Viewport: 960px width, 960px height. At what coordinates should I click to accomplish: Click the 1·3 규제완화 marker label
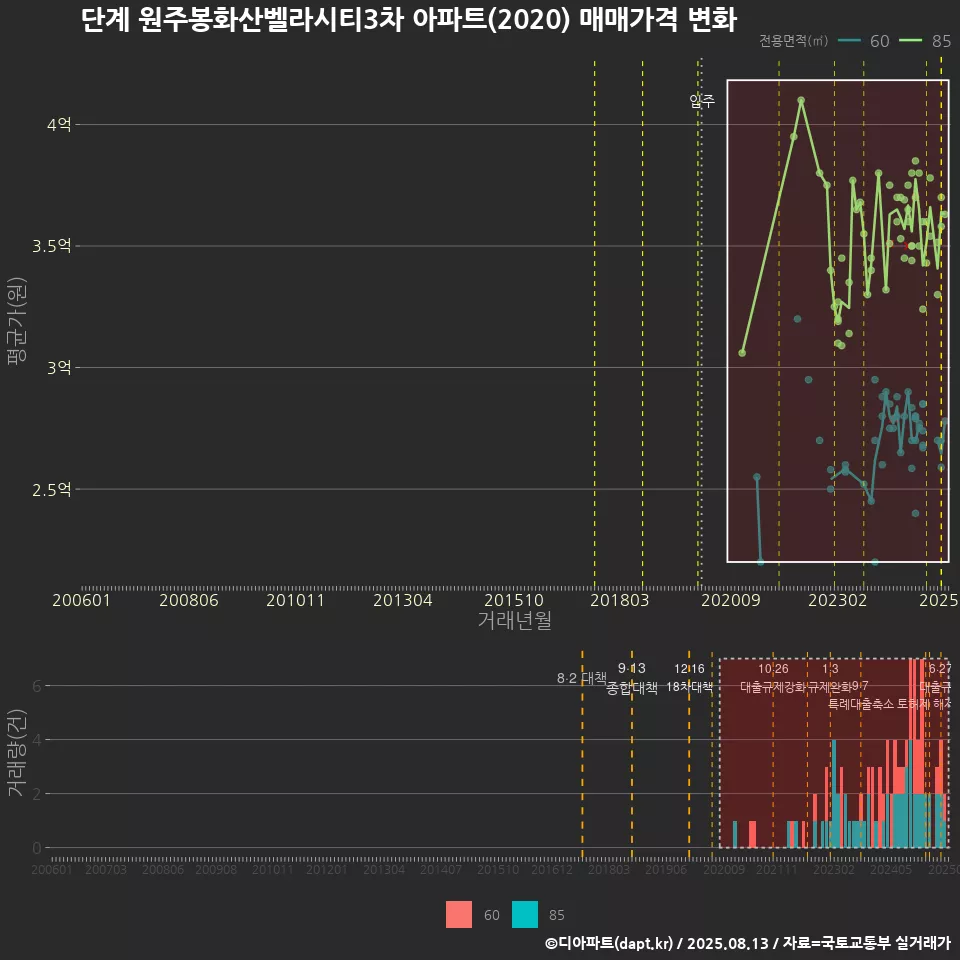[x=830, y=678]
